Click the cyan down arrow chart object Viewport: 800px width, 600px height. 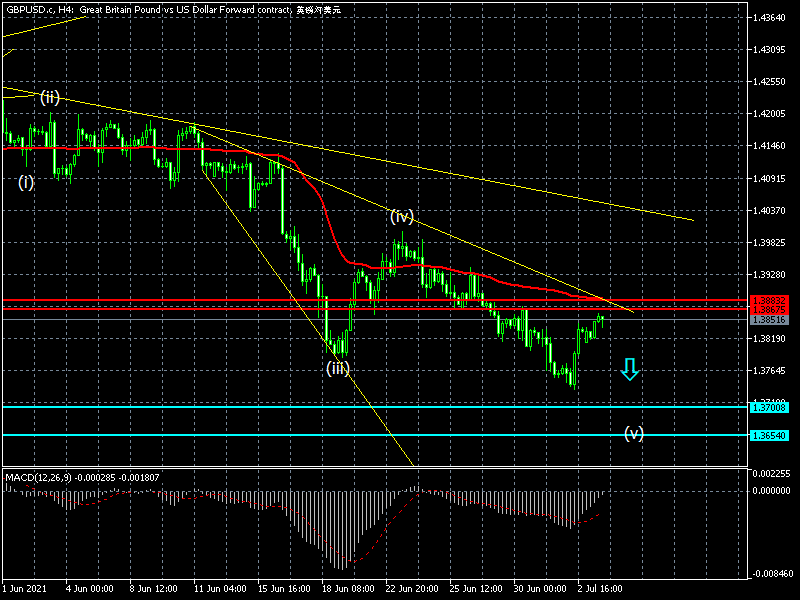630,369
